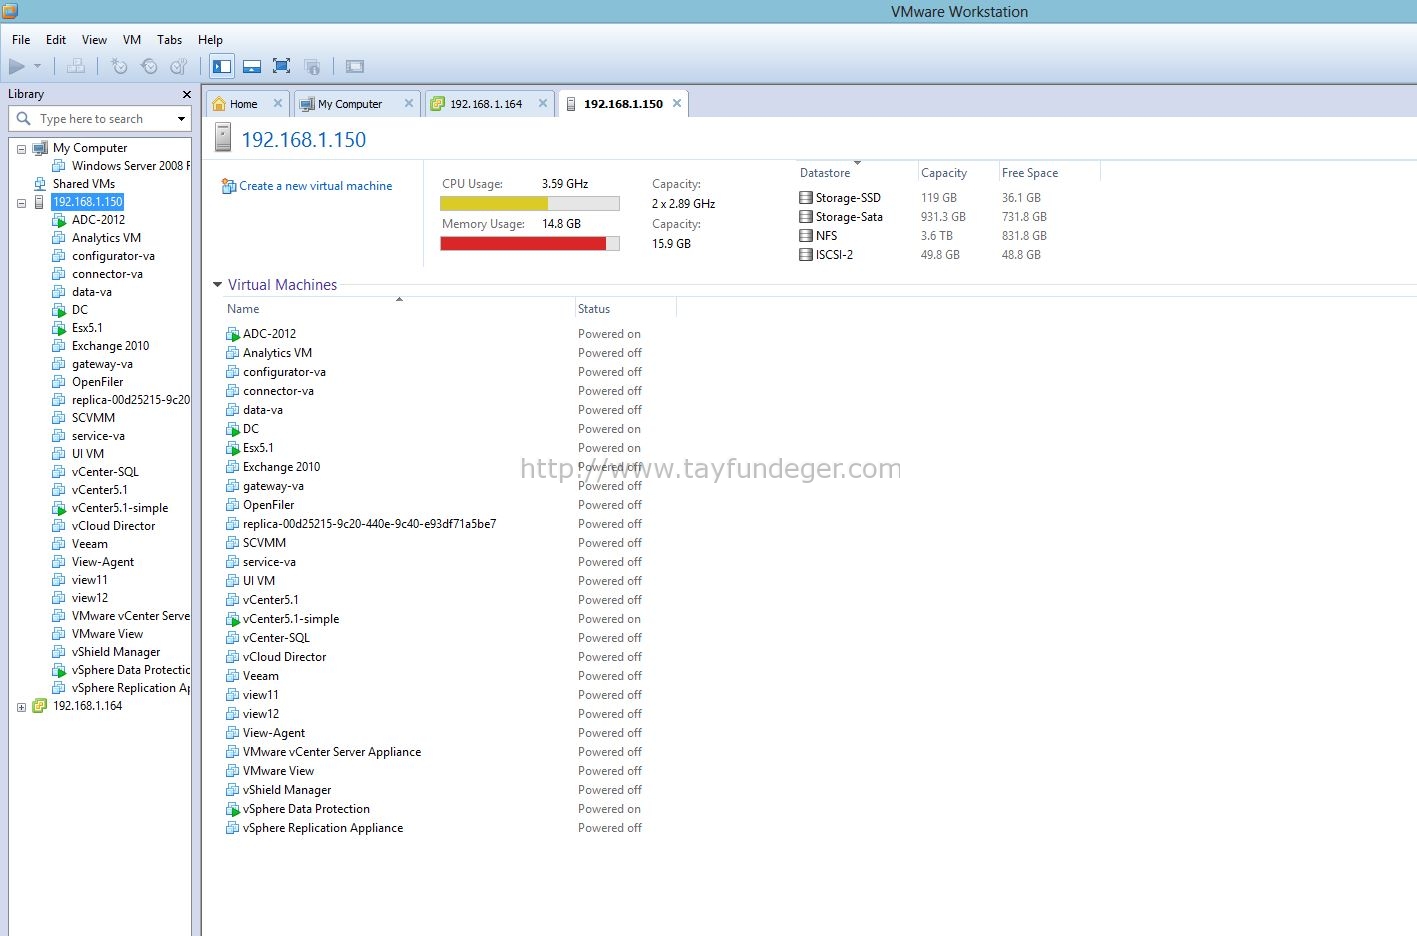This screenshot has width=1417, height=936.
Task: Click the Revert to Snapshot toolbar icon
Action: coord(149,67)
